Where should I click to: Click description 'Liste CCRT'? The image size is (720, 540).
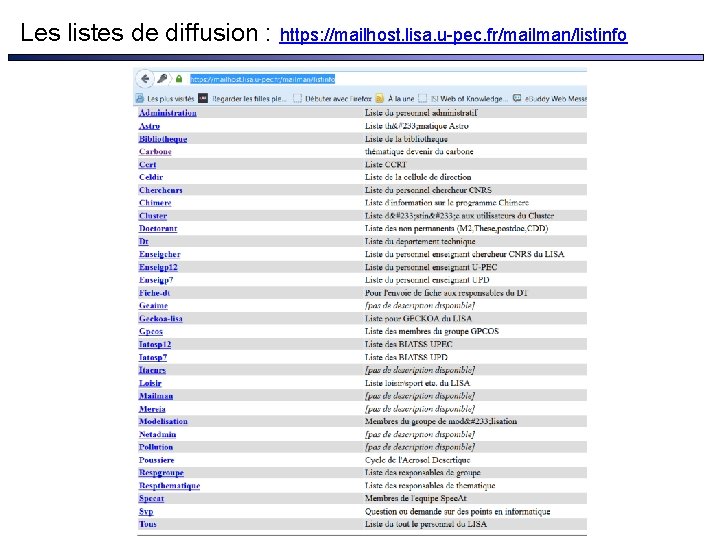(x=386, y=164)
